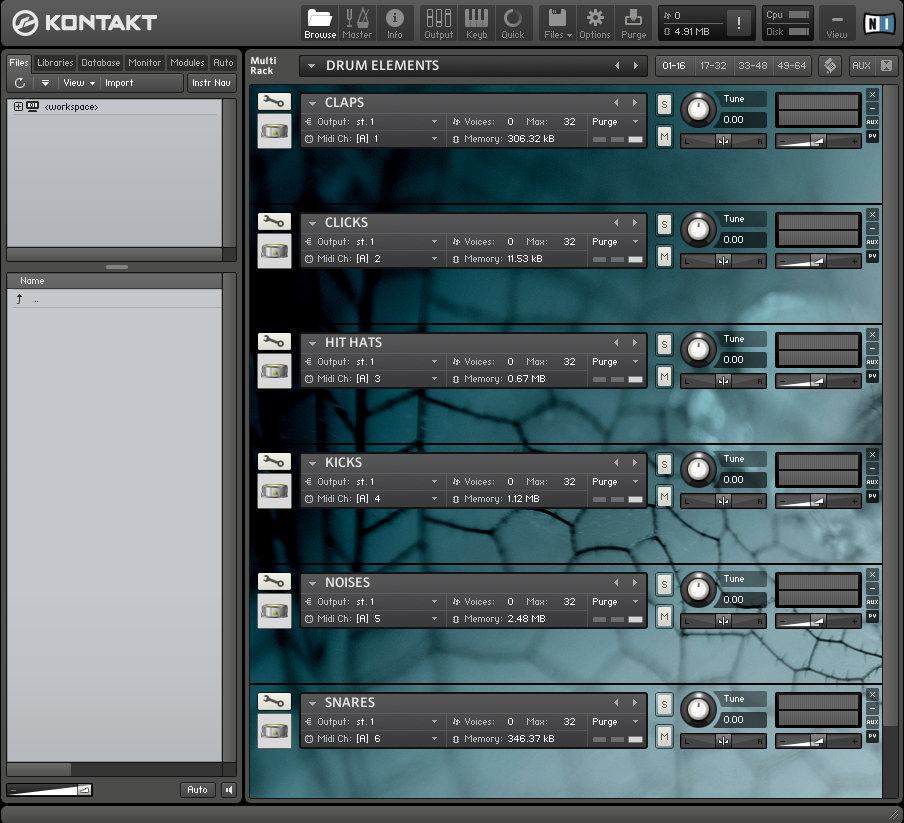Switch to the Libraries tab

click(55, 63)
